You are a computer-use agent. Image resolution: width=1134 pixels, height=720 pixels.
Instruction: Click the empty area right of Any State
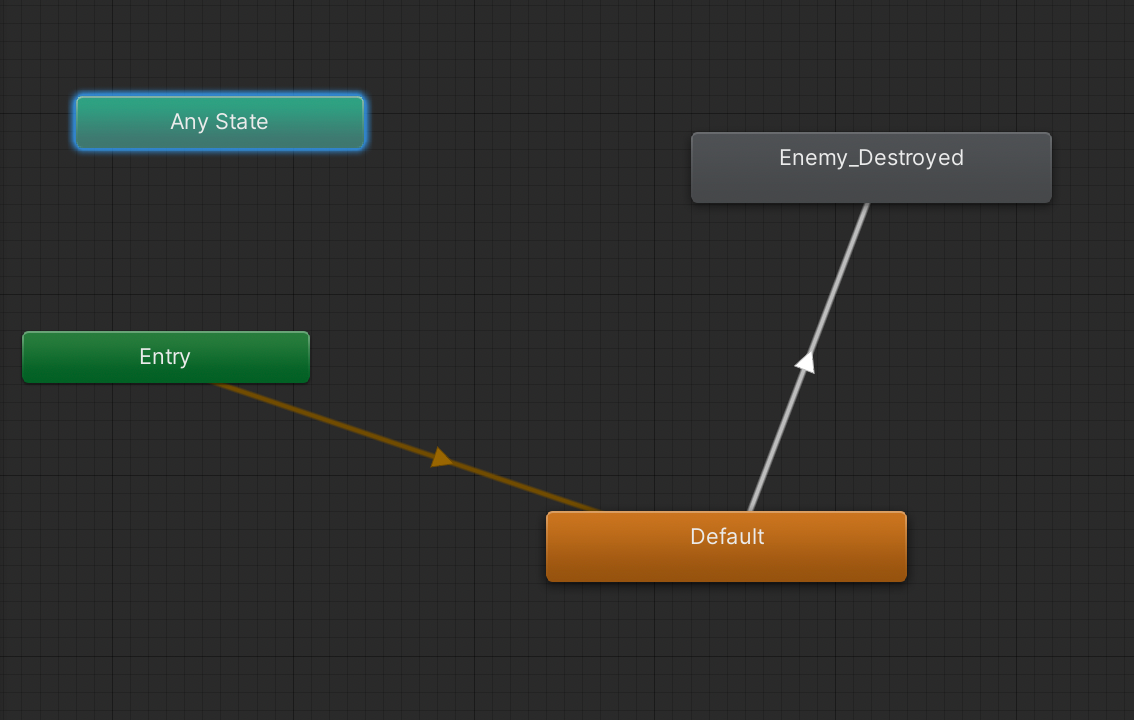pos(500,122)
